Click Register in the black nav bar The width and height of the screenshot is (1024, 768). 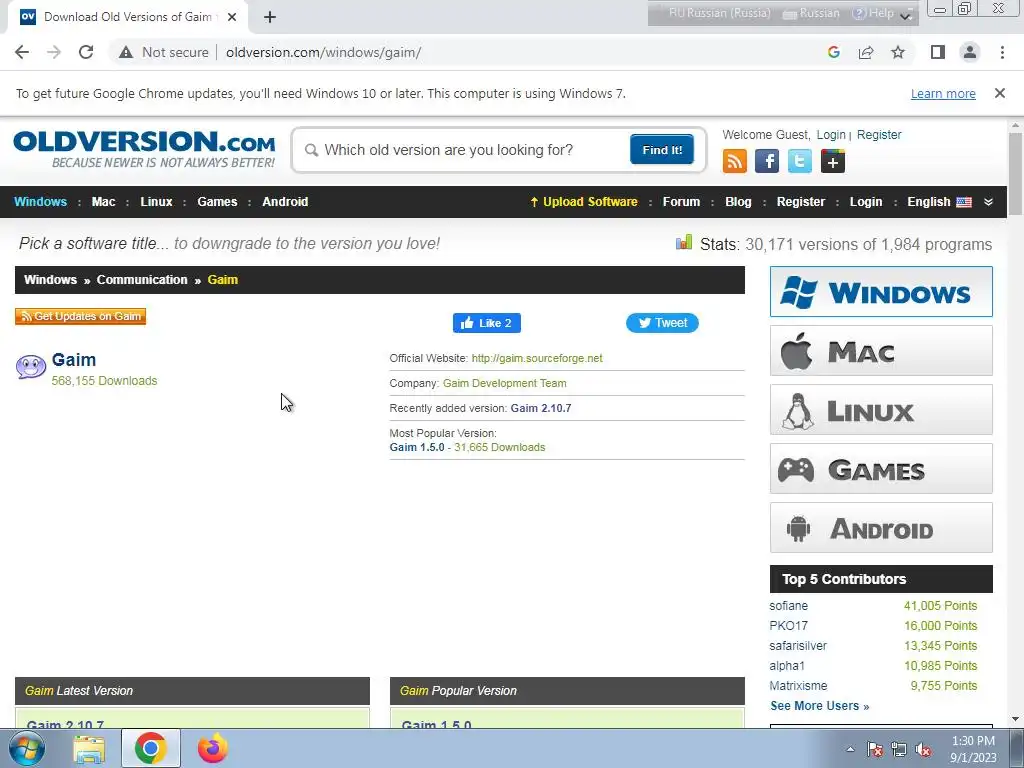(801, 202)
